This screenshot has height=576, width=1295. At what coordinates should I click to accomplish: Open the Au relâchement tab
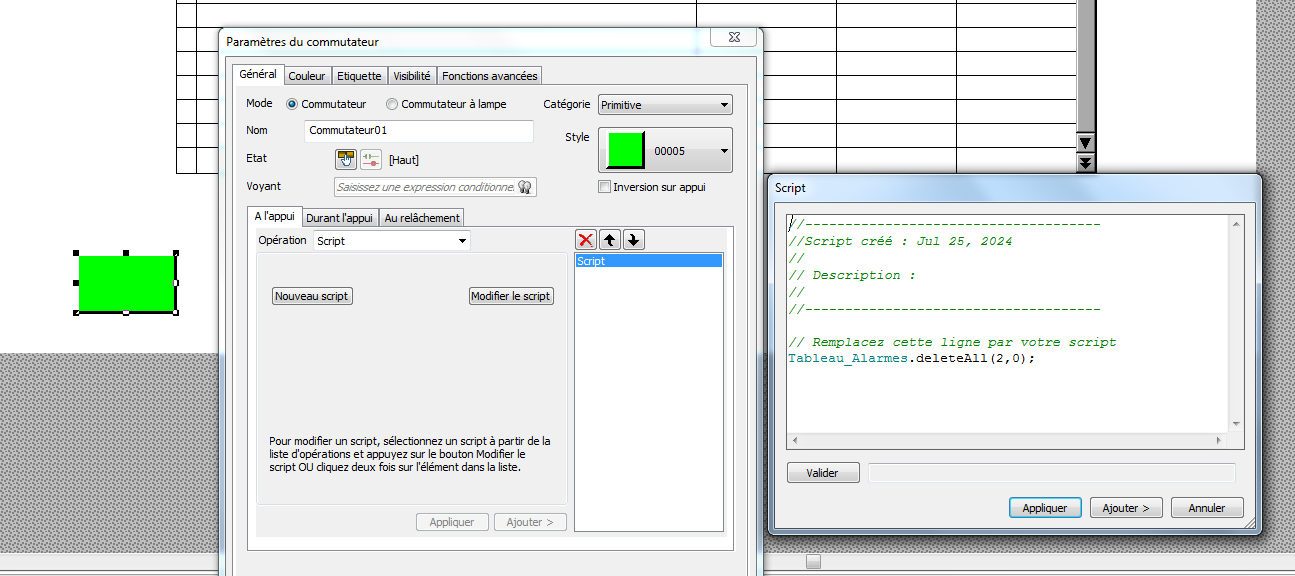[x=421, y=218]
